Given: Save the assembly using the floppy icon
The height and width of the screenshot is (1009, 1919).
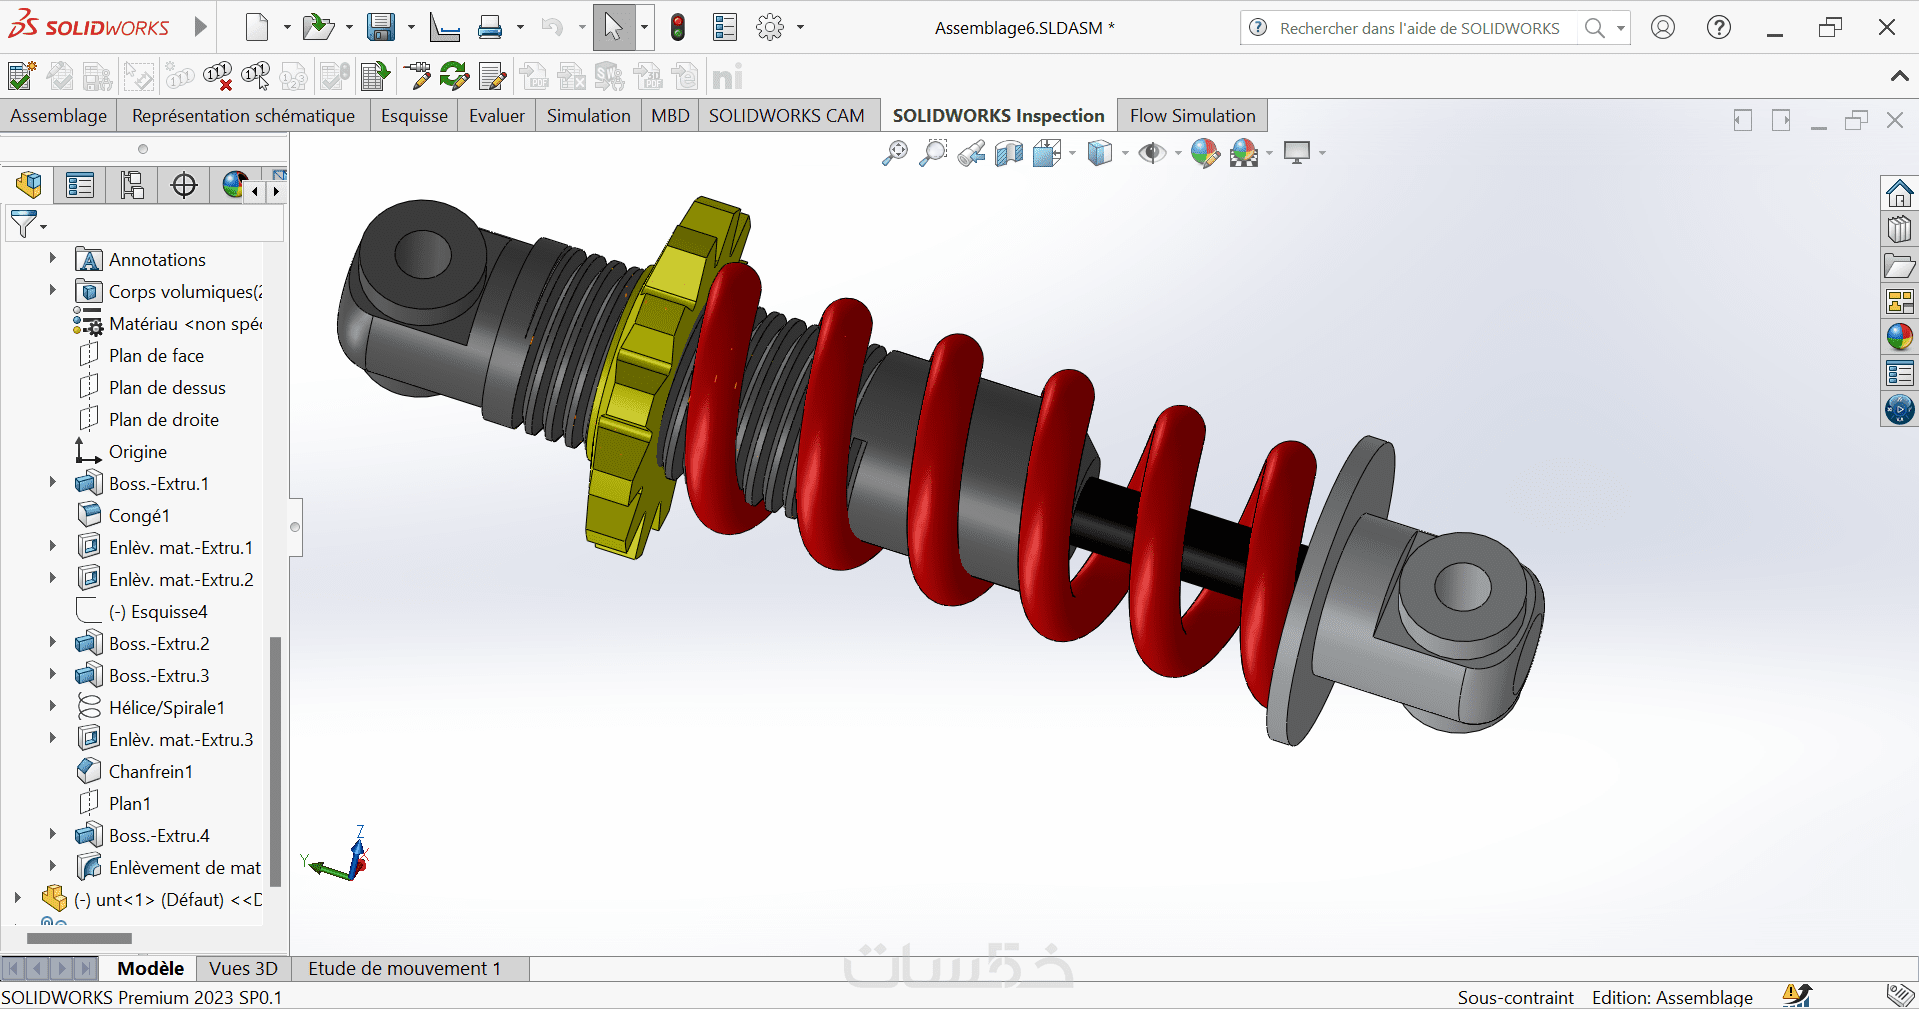Looking at the screenshot, I should tap(380, 27).
